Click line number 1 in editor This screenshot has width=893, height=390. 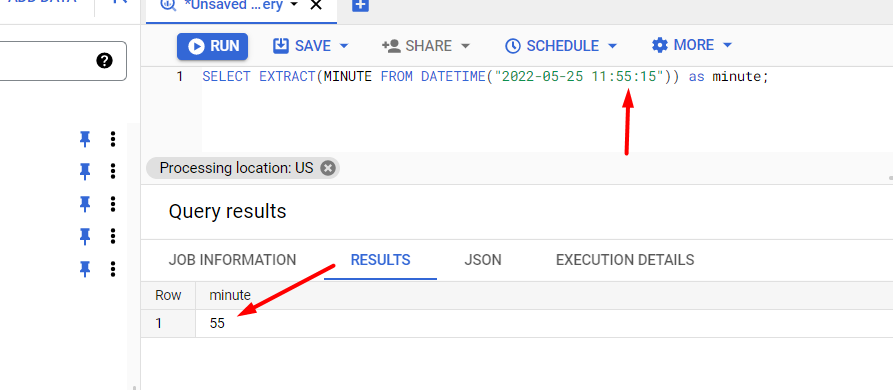[x=179, y=76]
